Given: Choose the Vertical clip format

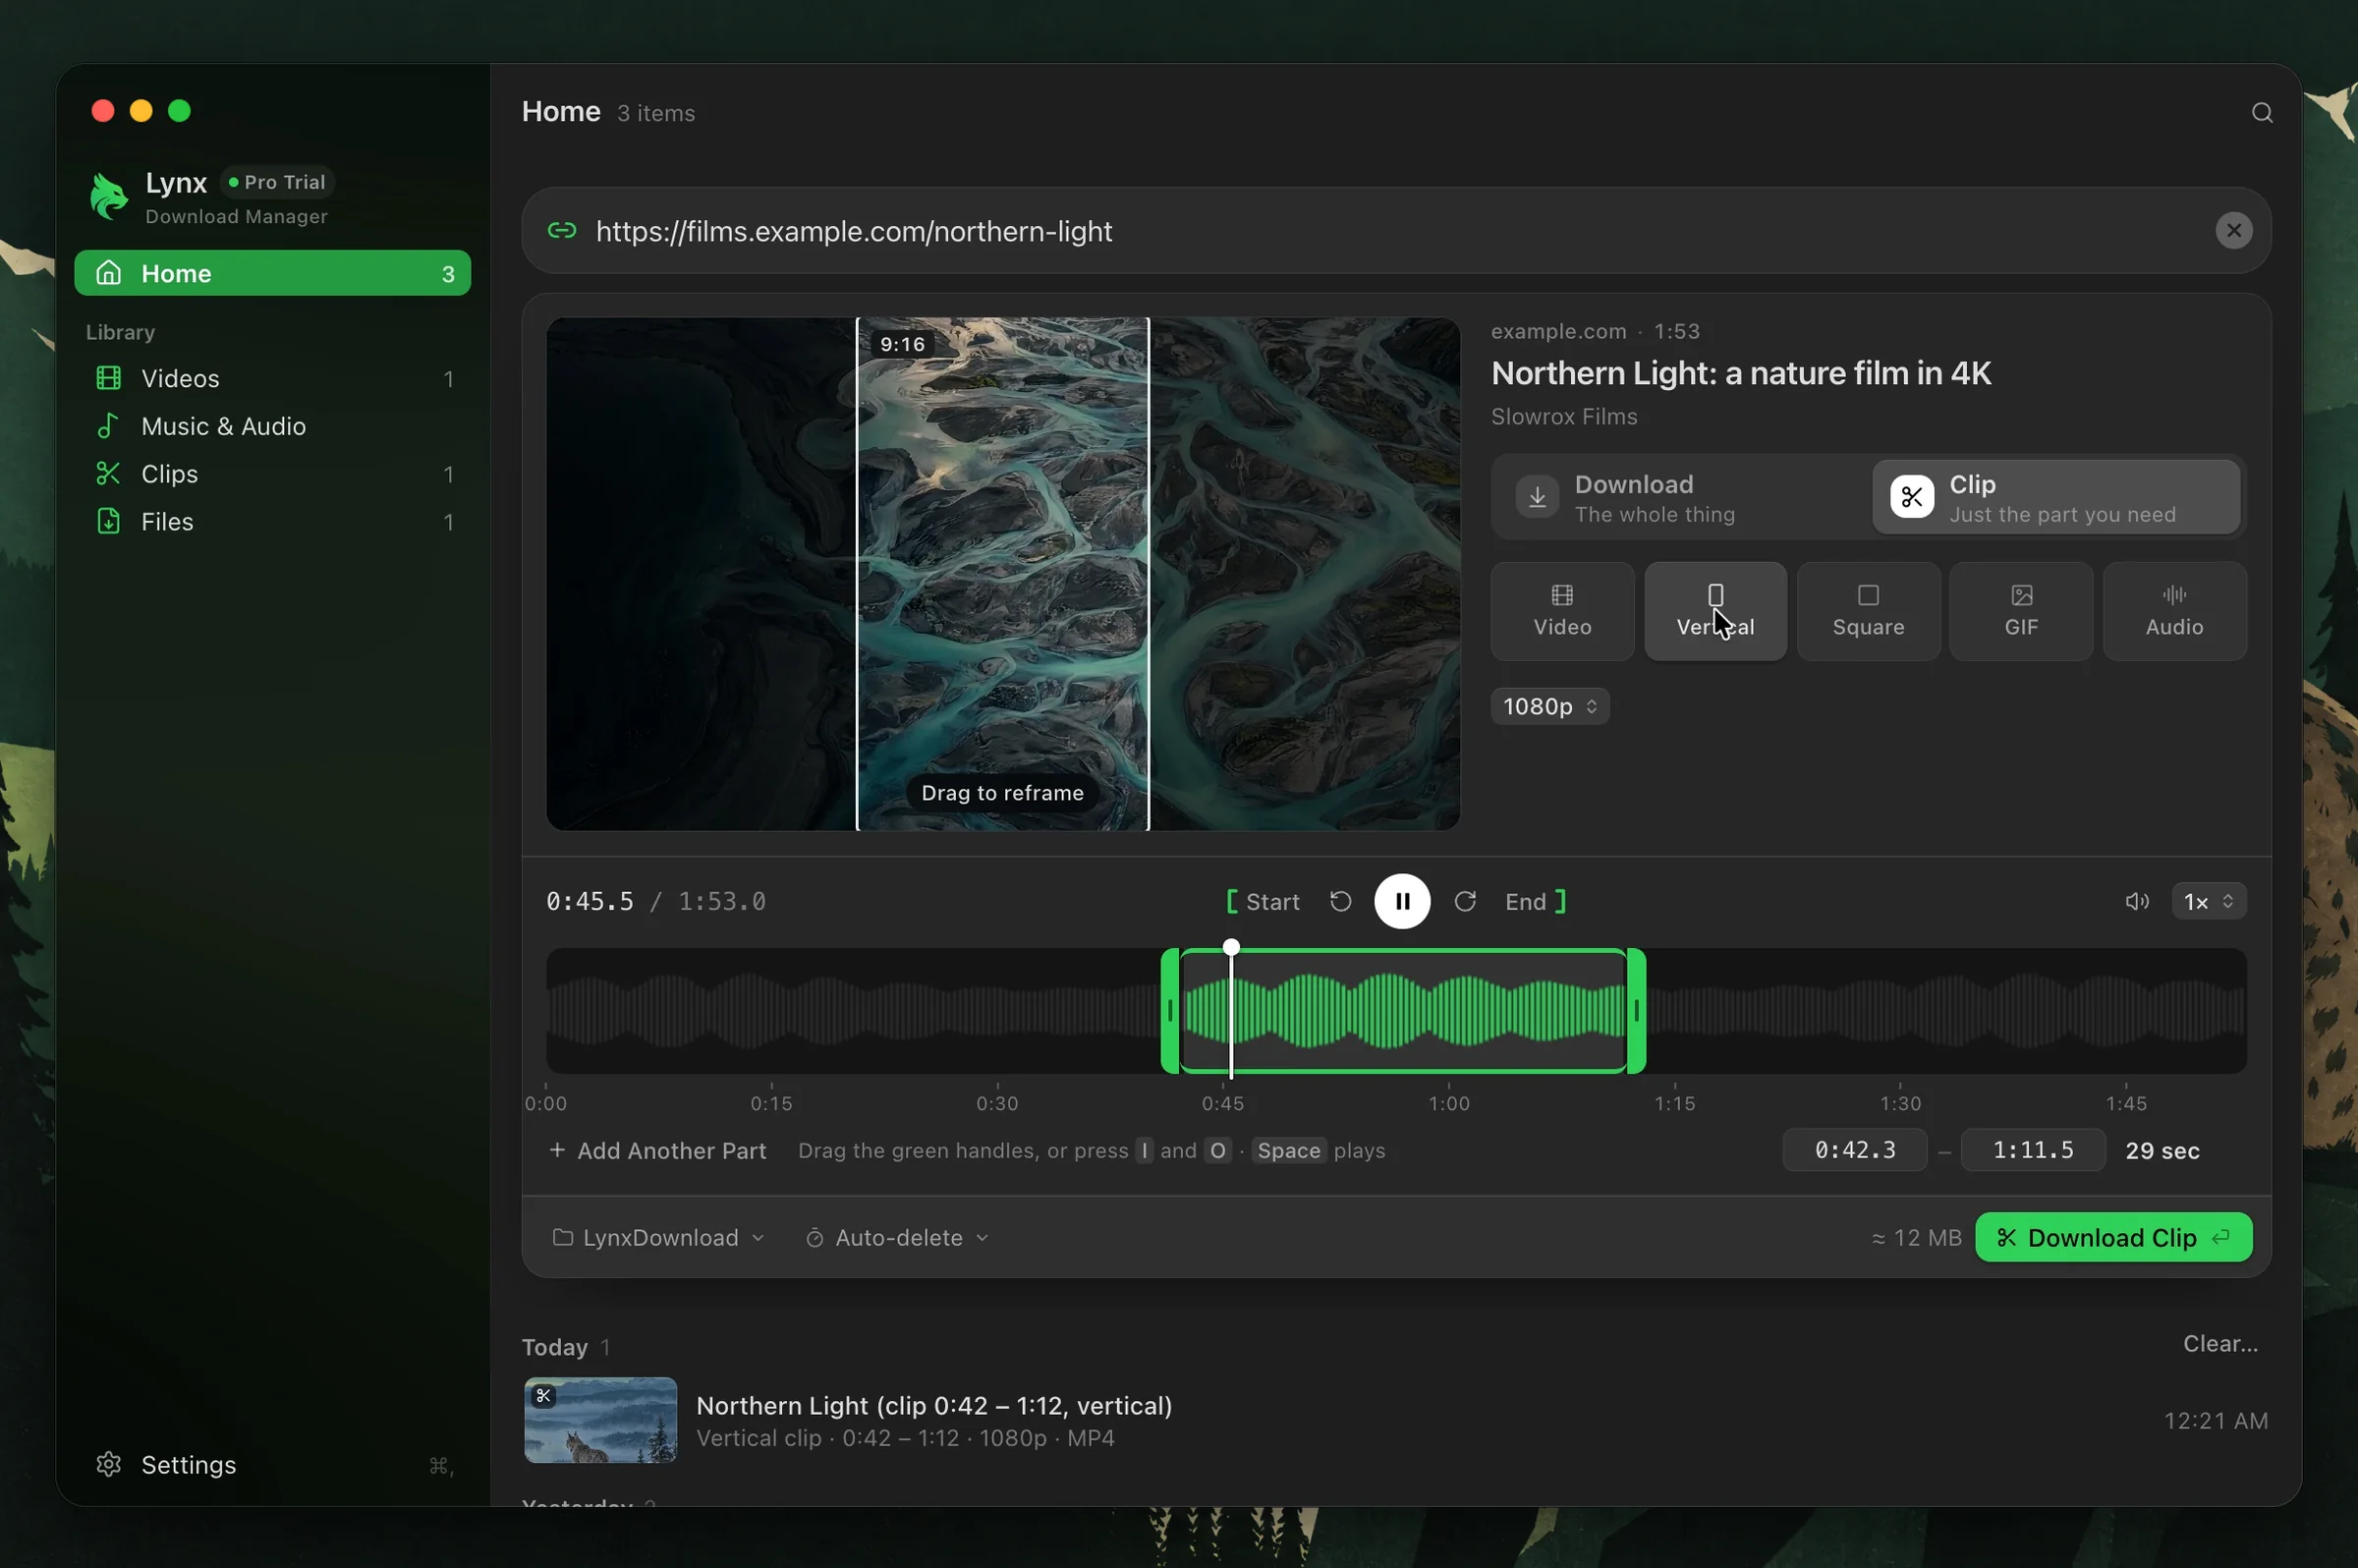Looking at the screenshot, I should [1715, 611].
